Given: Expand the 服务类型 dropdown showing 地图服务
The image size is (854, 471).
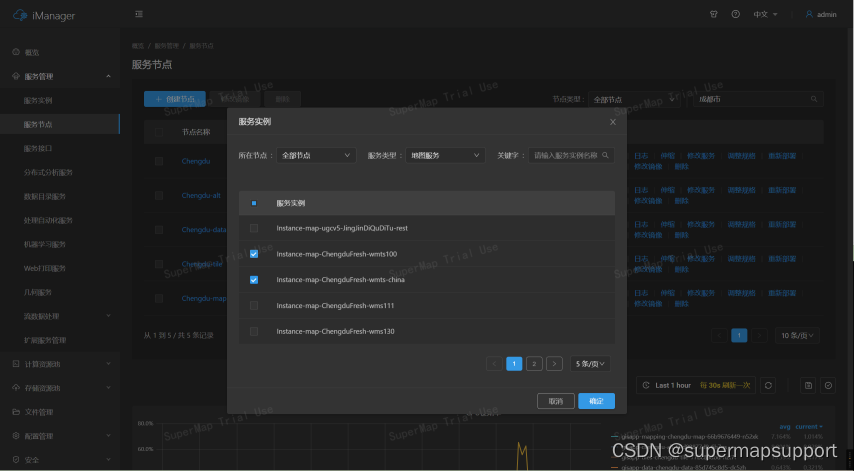Looking at the screenshot, I should [x=446, y=156].
